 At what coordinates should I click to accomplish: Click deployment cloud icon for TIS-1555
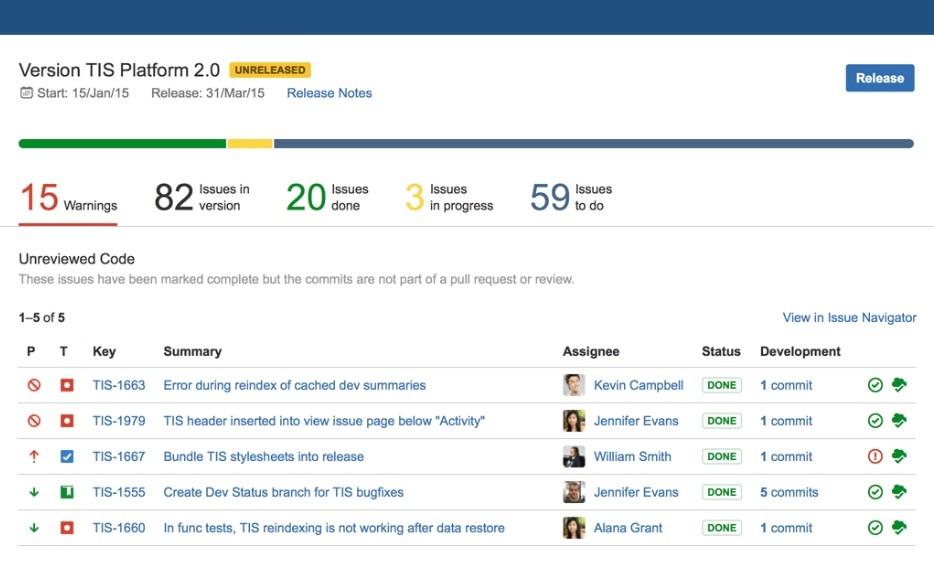click(899, 492)
